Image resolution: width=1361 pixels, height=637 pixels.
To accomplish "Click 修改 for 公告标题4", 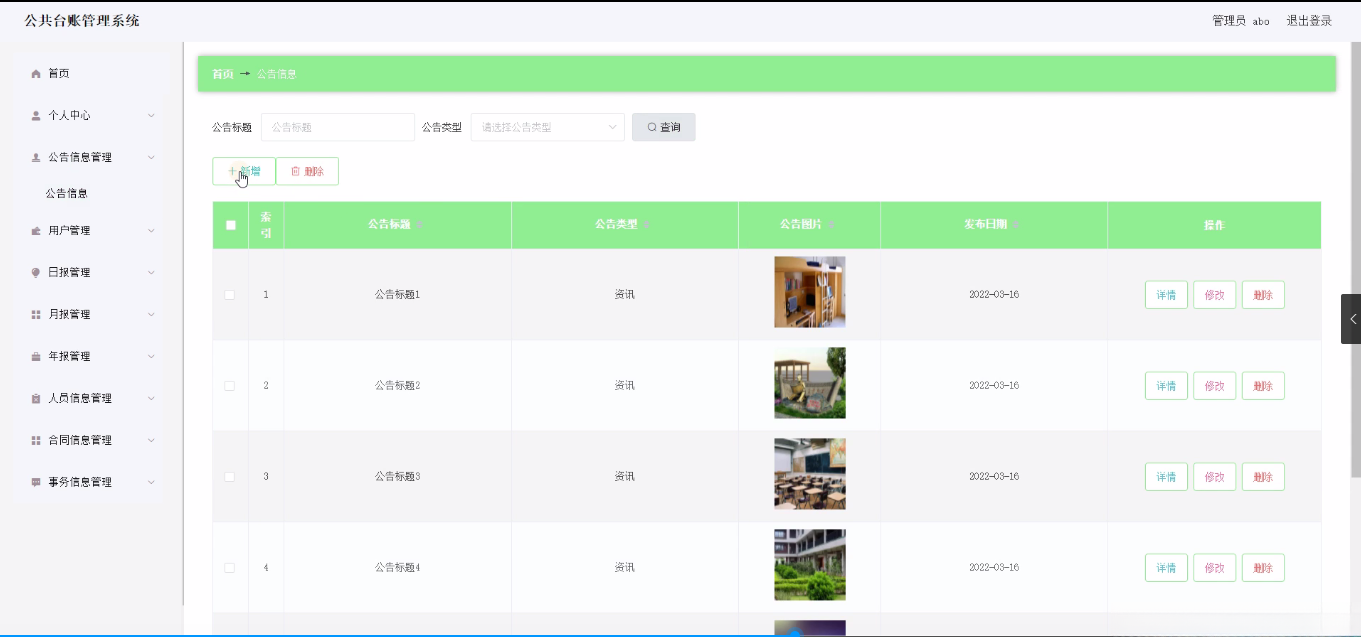I will [x=1215, y=568].
